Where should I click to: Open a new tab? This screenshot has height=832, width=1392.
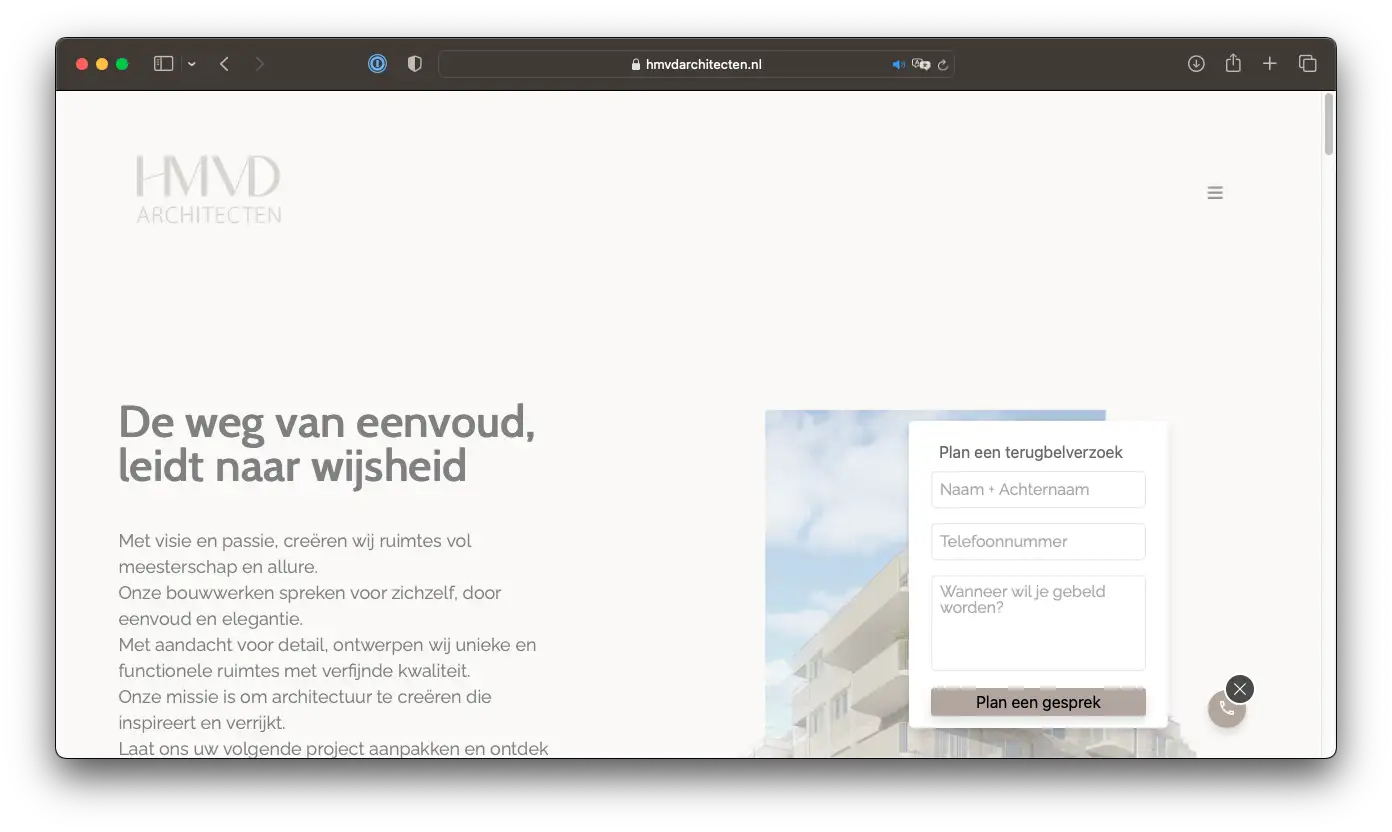coord(1269,64)
